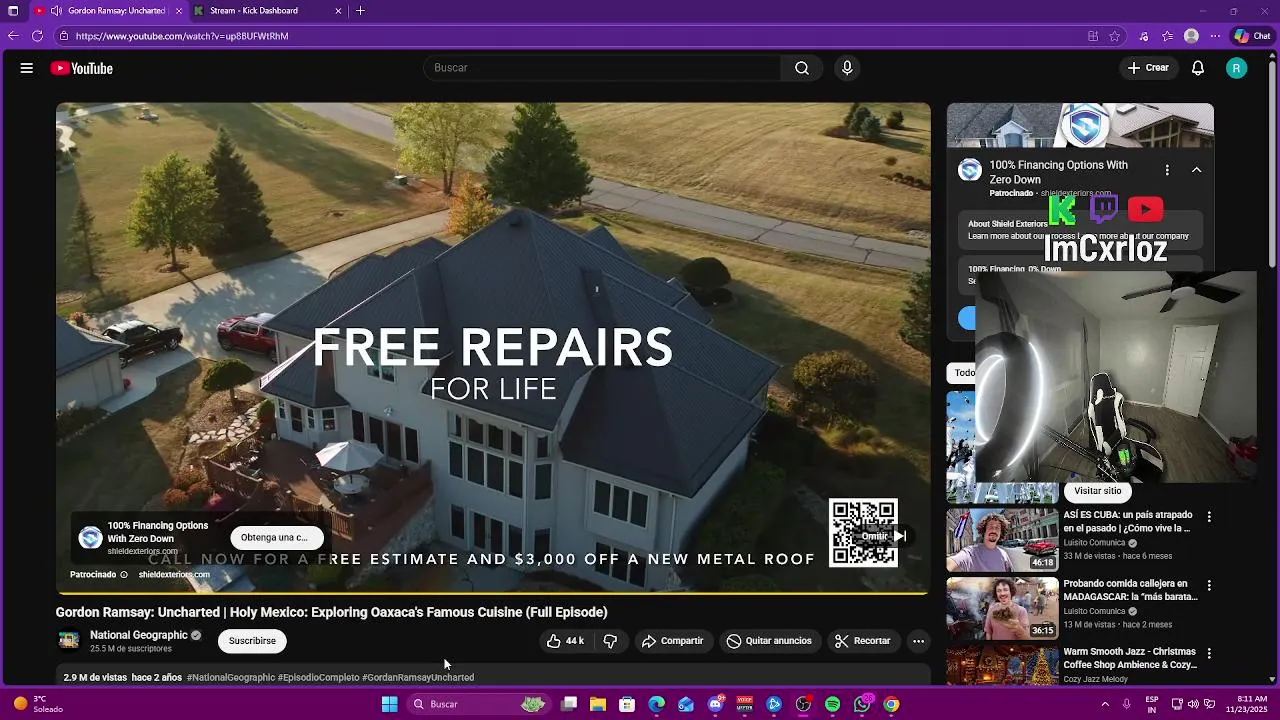The width and height of the screenshot is (1280, 720).
Task: Open the YouTube notifications bell
Action: click(1198, 68)
